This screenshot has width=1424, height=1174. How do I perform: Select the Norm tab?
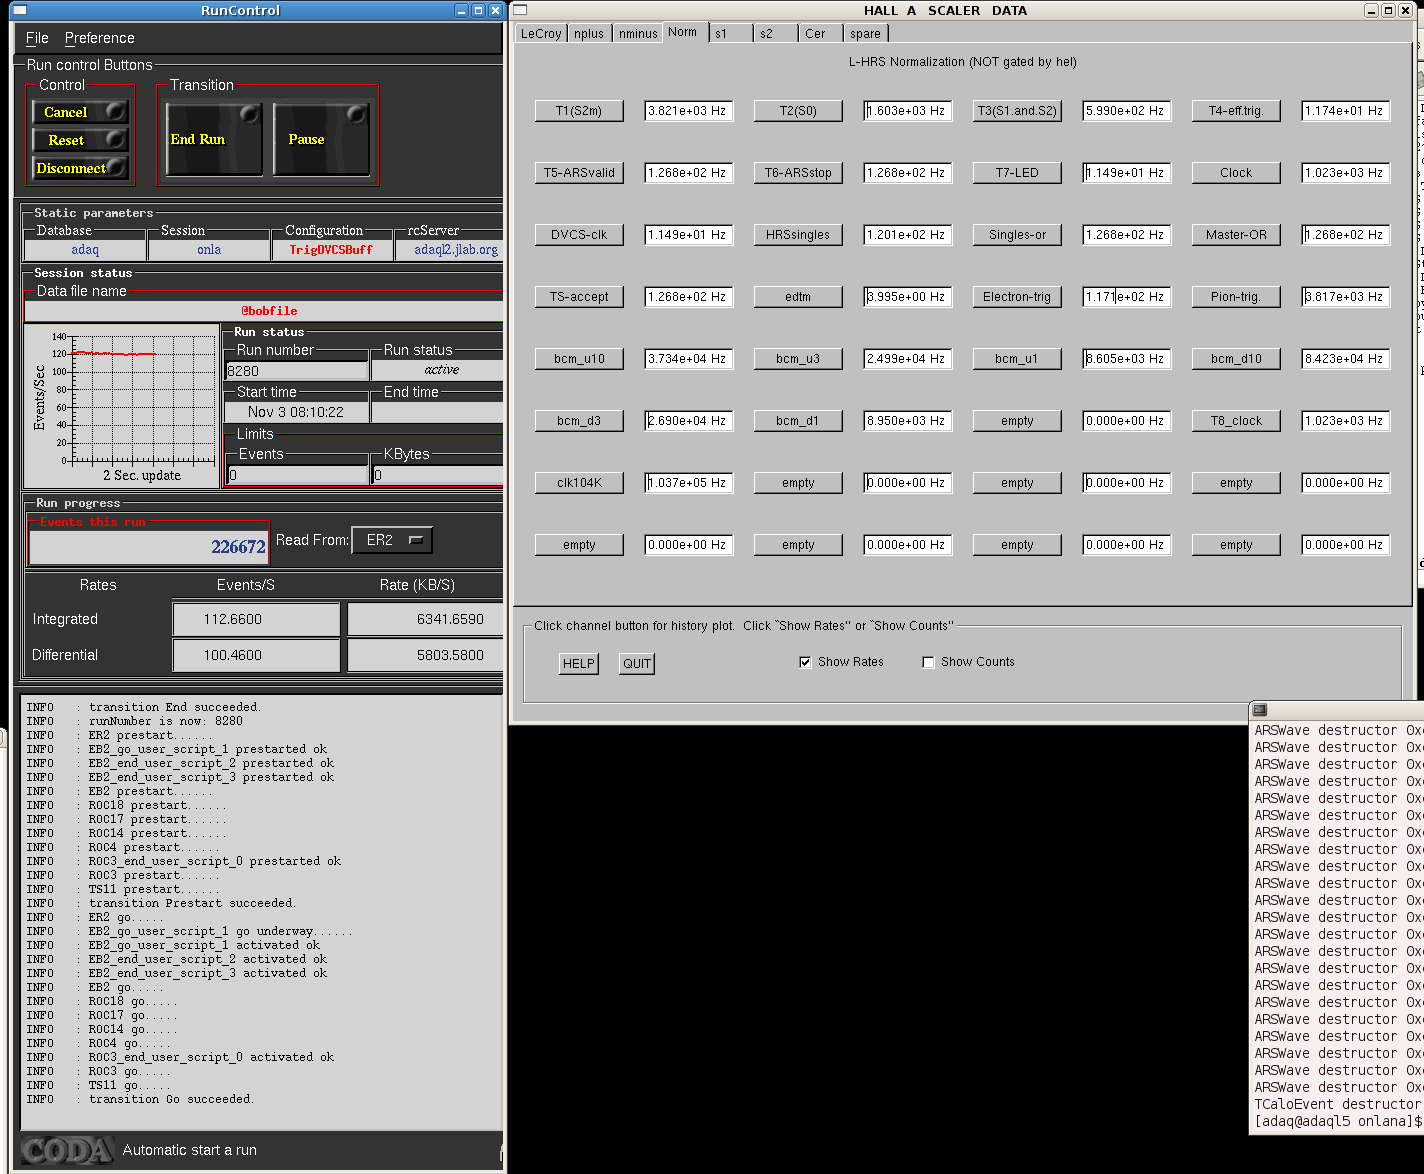click(x=683, y=32)
